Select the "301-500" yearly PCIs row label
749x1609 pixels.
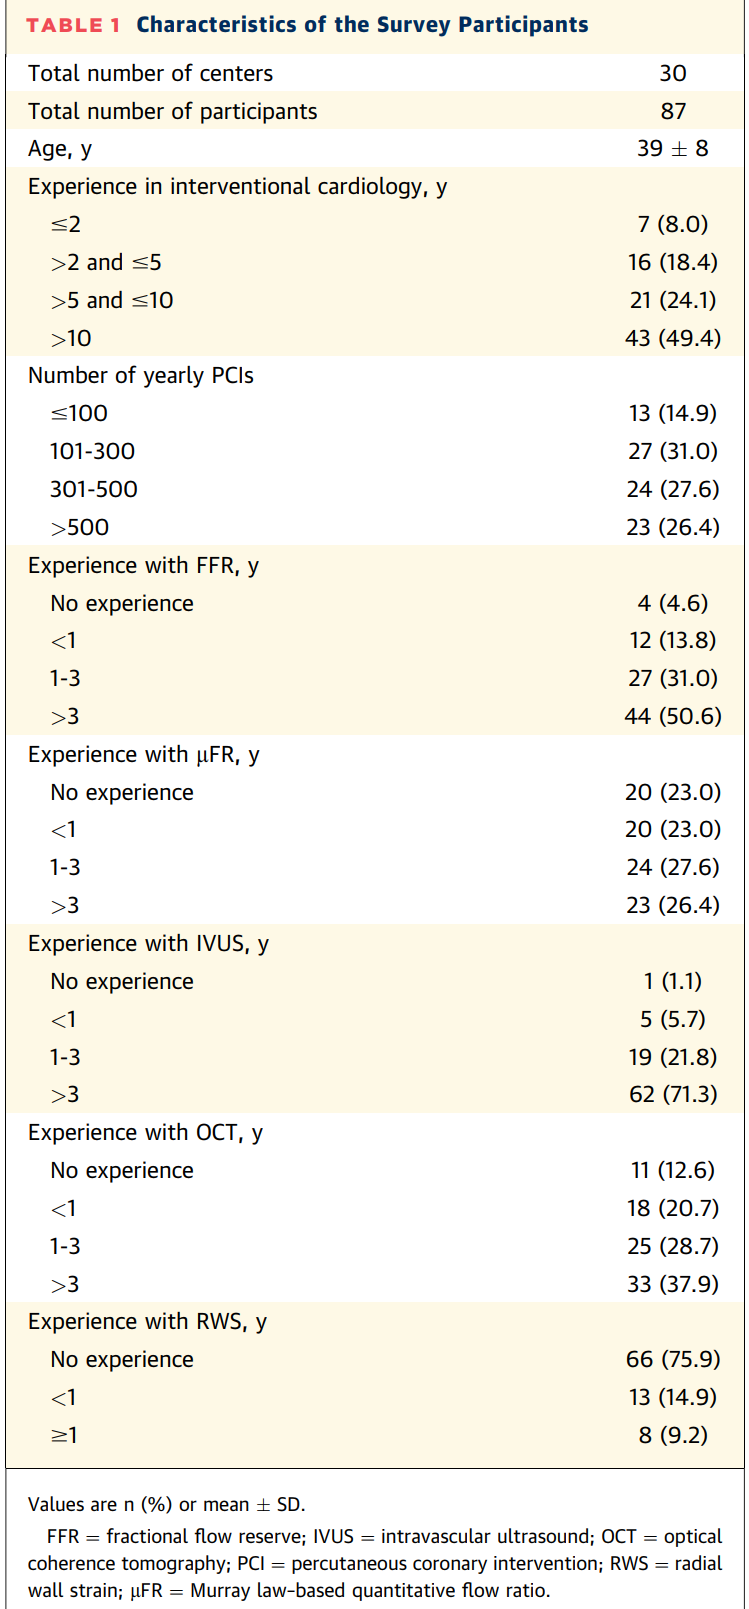94,489
